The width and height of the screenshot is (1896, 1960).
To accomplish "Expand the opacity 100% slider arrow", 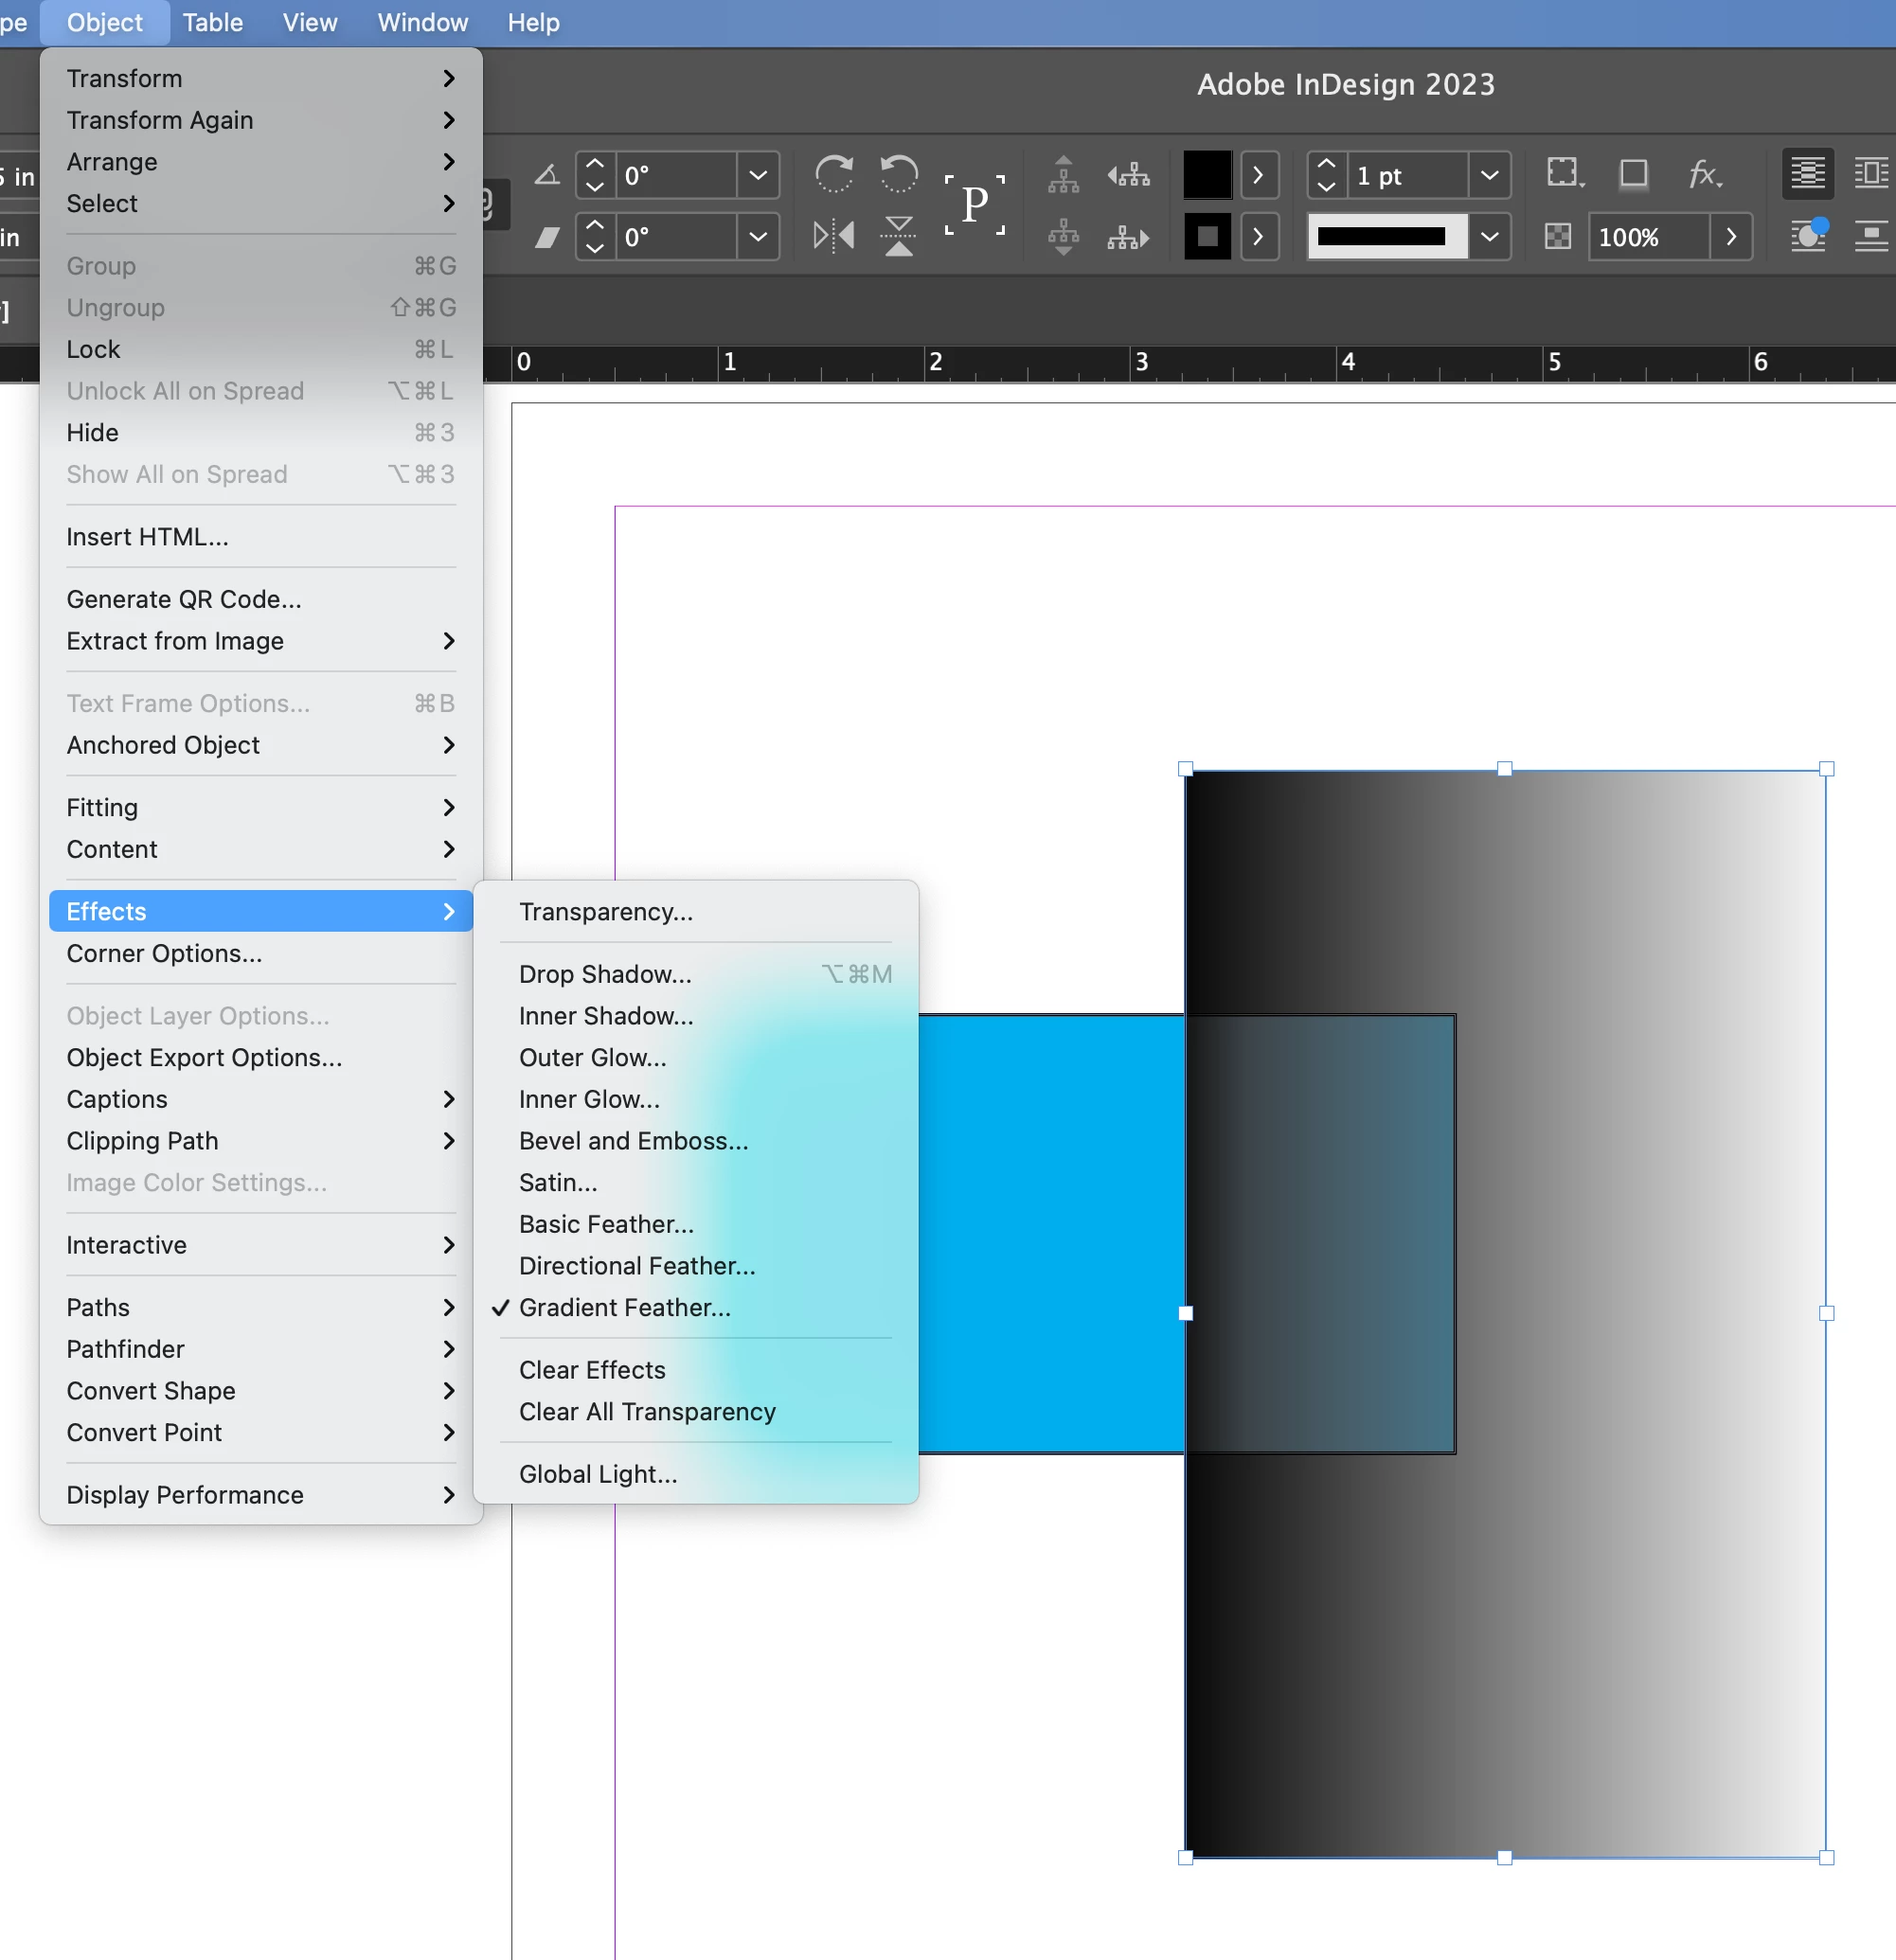I will point(1730,237).
